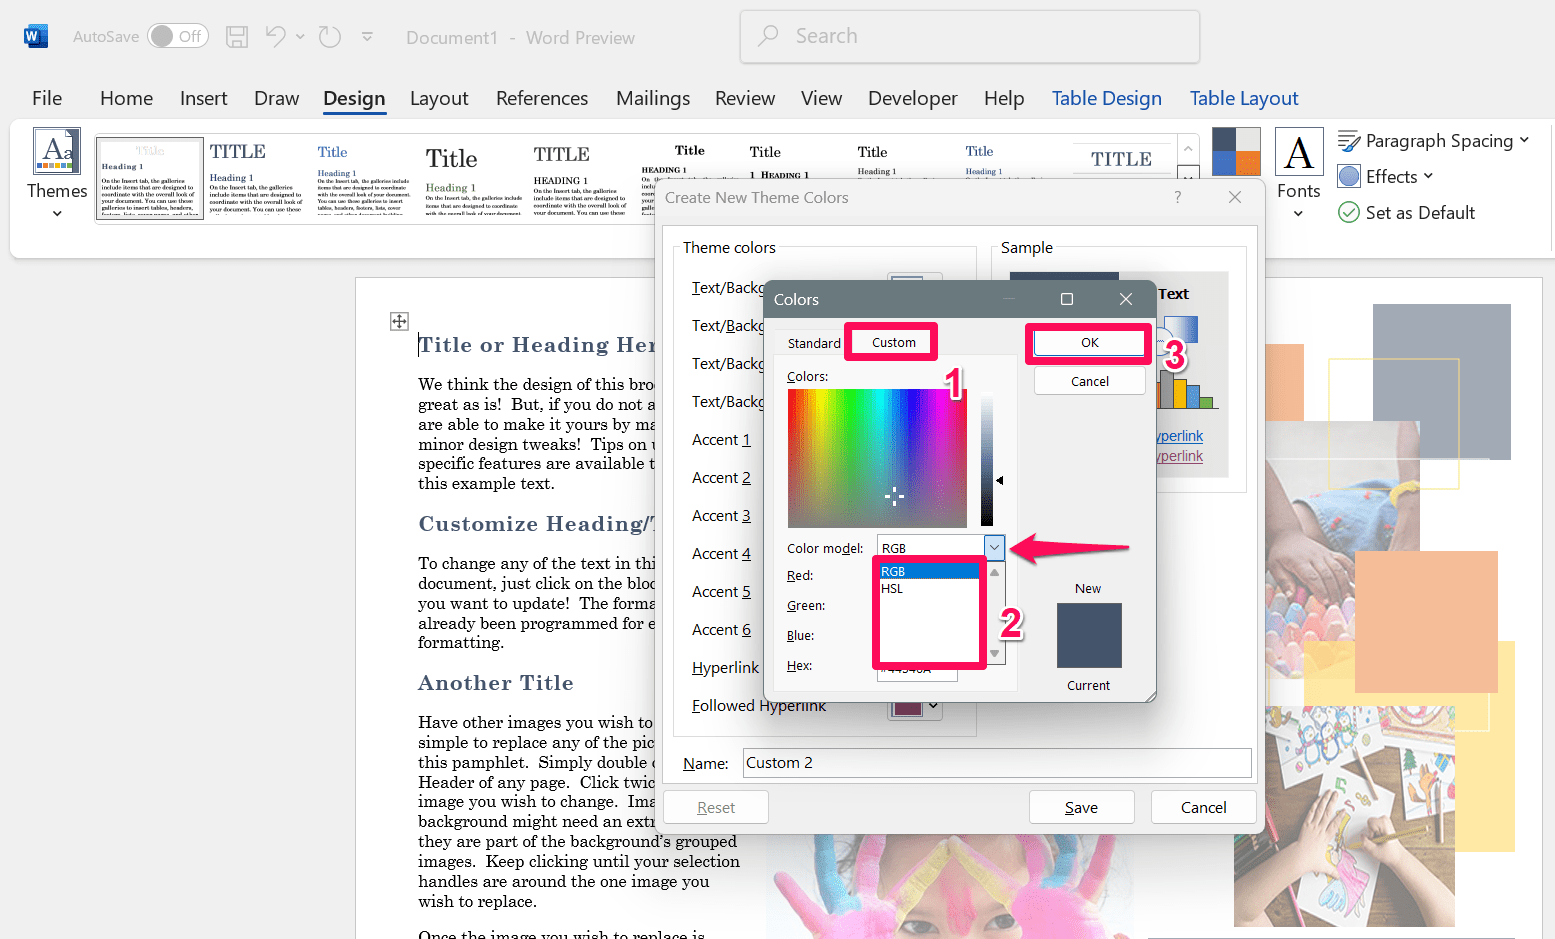This screenshot has height=939, width=1555.
Task: Switch to the Custom colors tab
Action: (893, 342)
